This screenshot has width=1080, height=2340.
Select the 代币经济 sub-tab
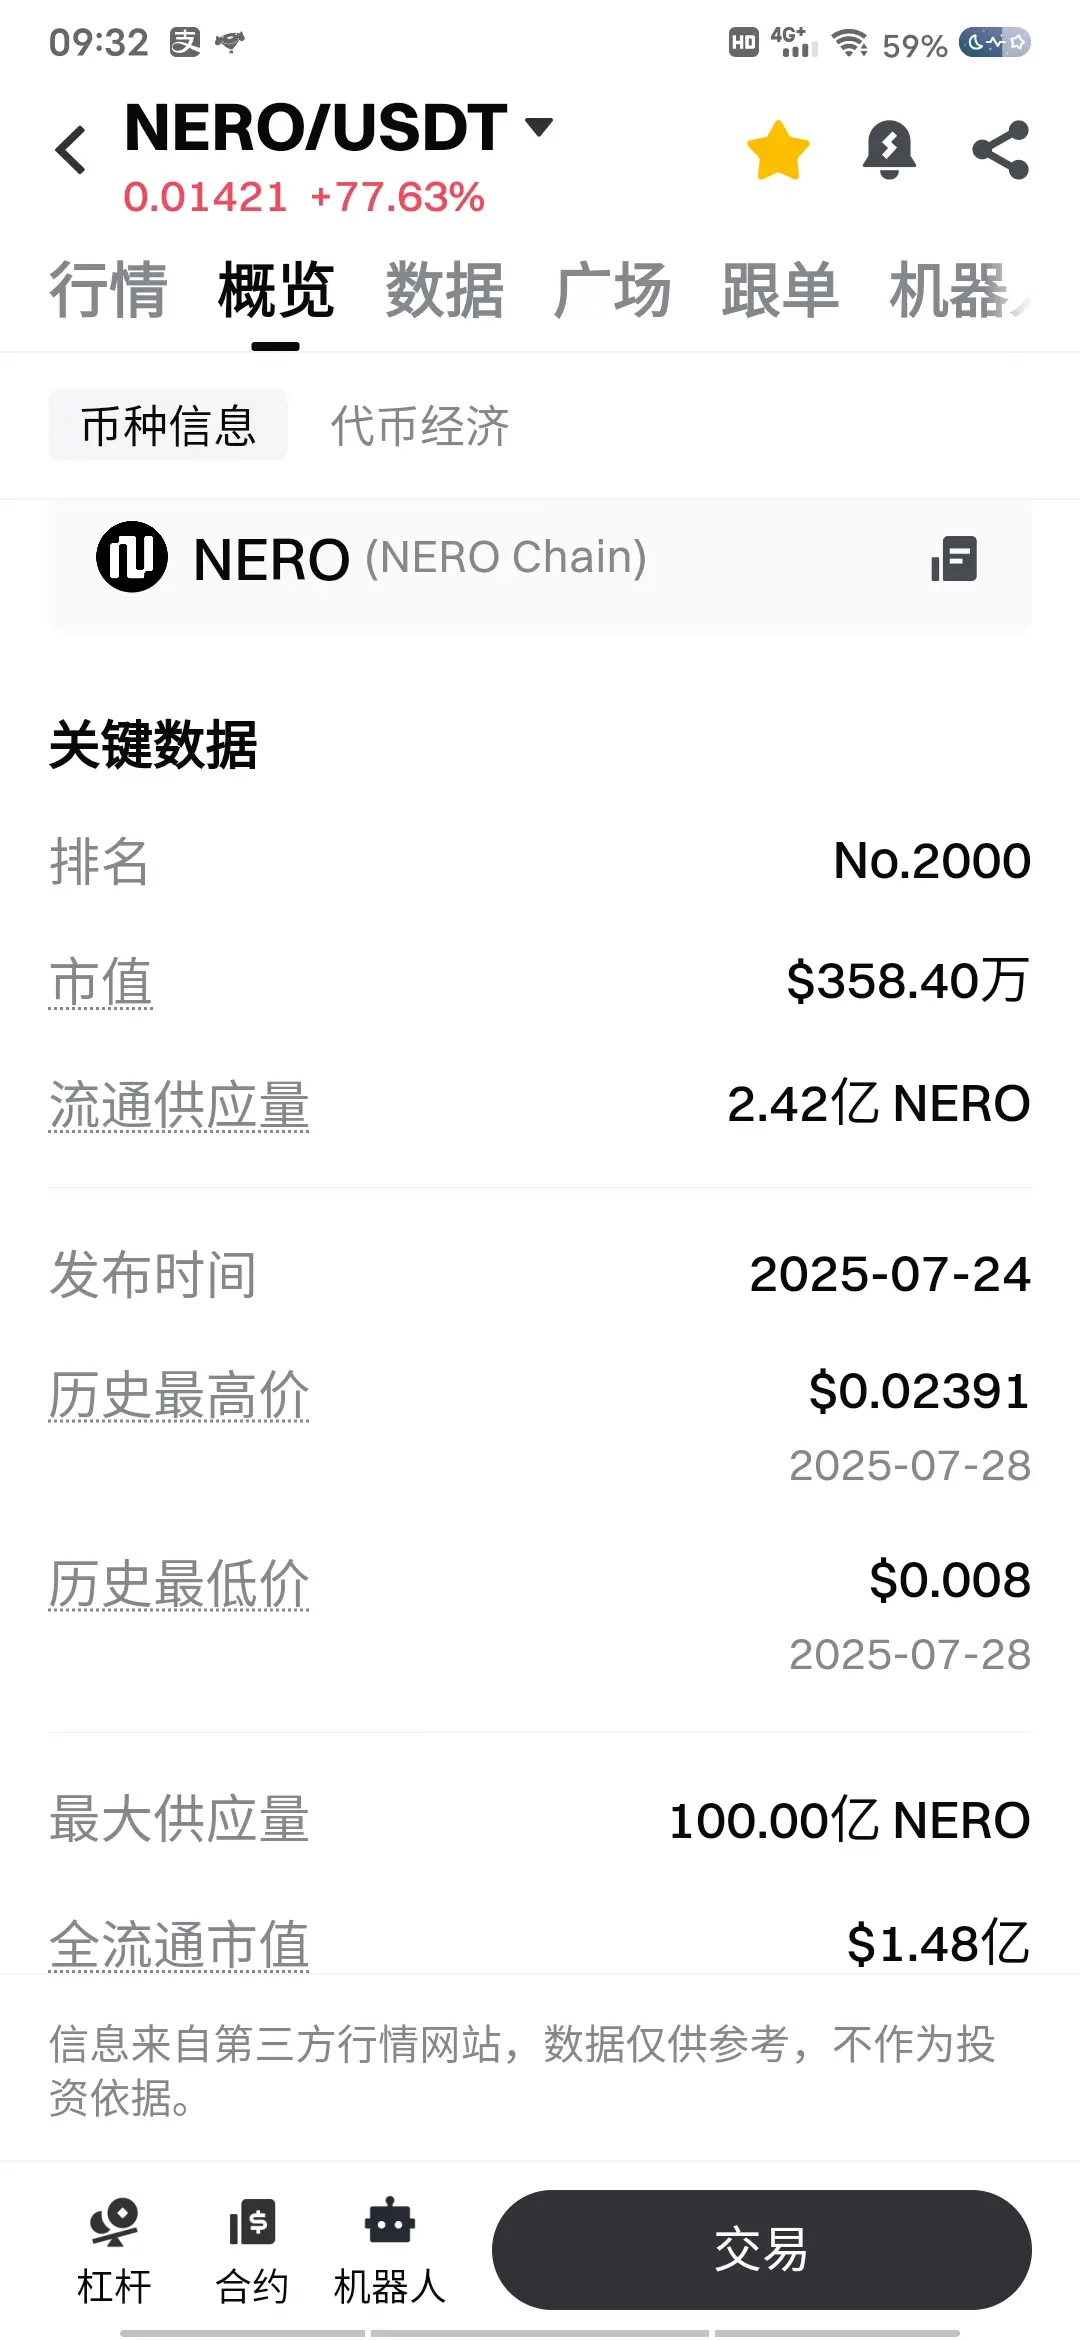420,426
